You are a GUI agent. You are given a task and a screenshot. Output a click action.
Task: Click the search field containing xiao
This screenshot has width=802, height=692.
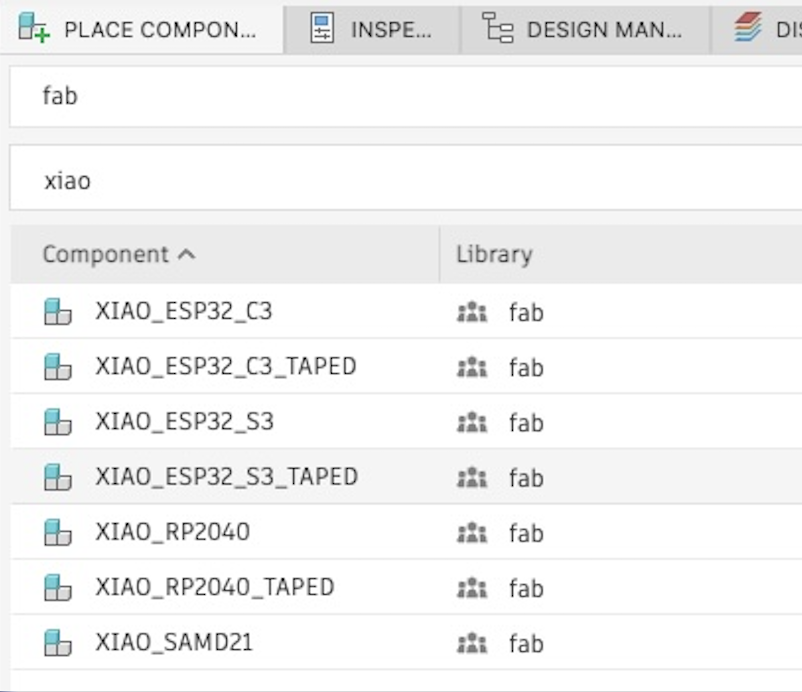[400, 181]
